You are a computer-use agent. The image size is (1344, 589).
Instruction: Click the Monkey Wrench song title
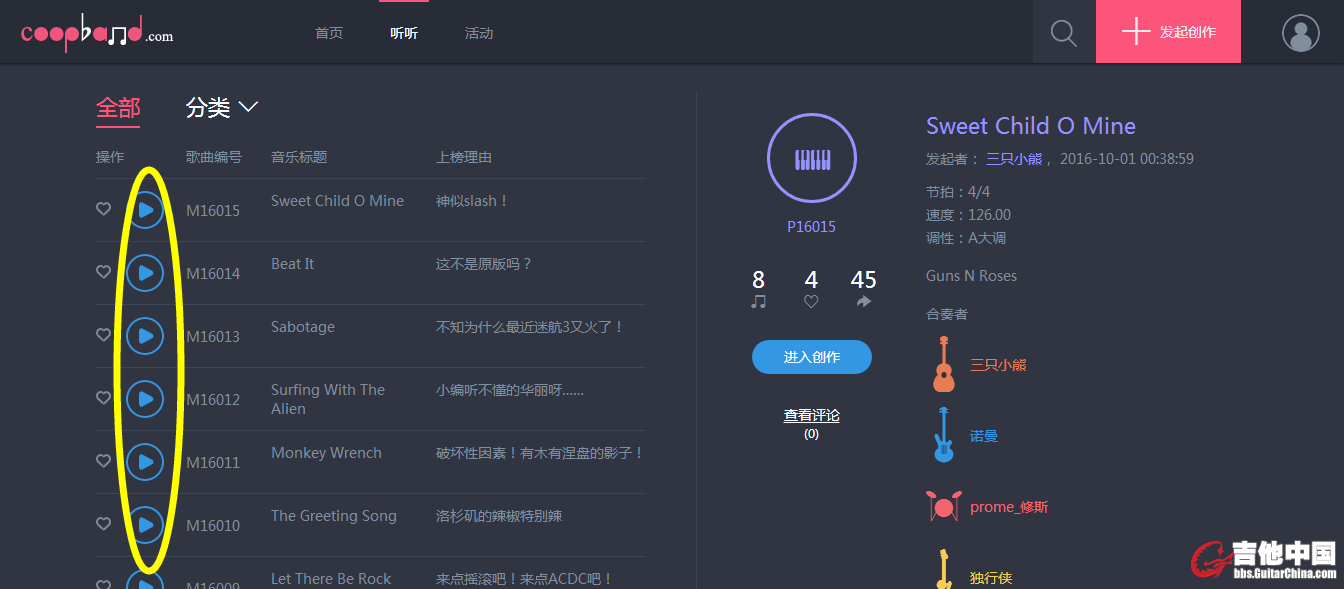(326, 453)
